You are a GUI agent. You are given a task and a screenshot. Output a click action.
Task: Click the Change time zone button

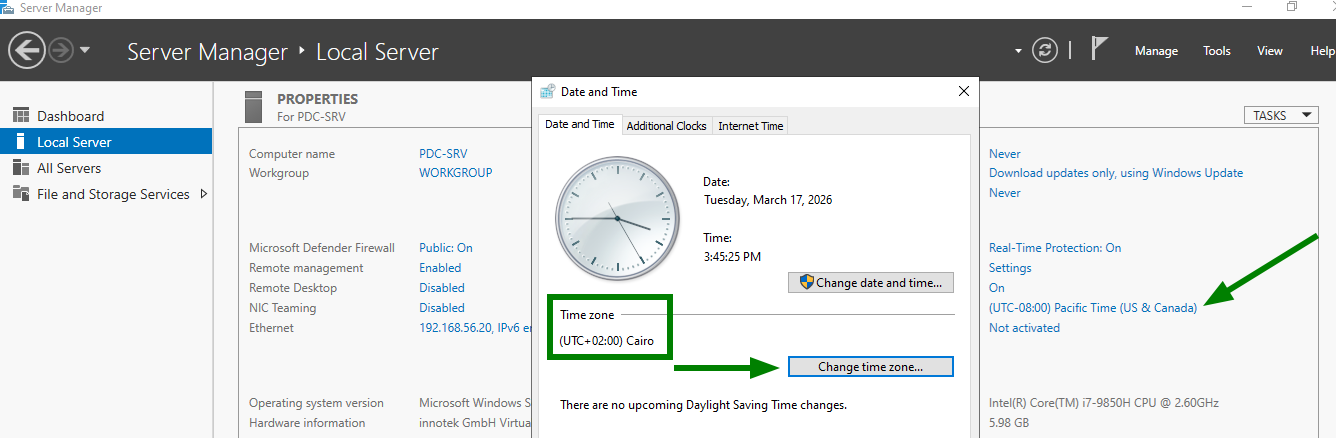(871, 367)
